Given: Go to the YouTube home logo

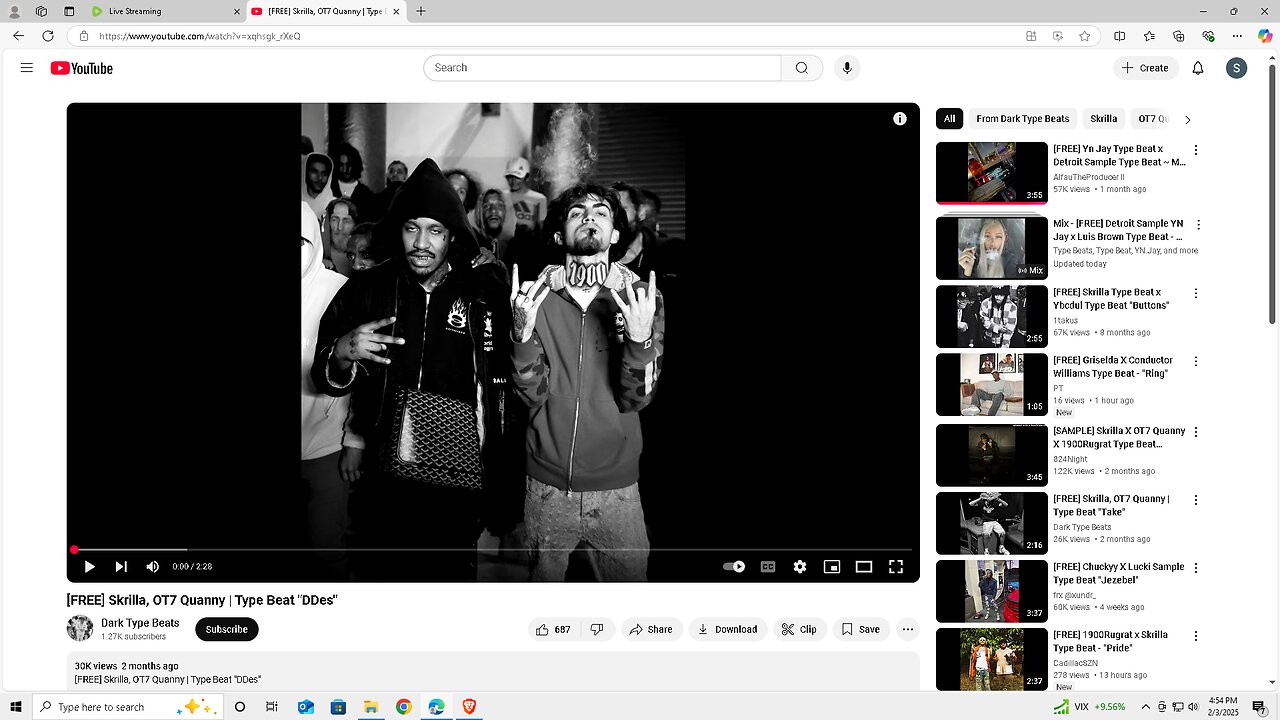Looking at the screenshot, I should (x=82, y=68).
